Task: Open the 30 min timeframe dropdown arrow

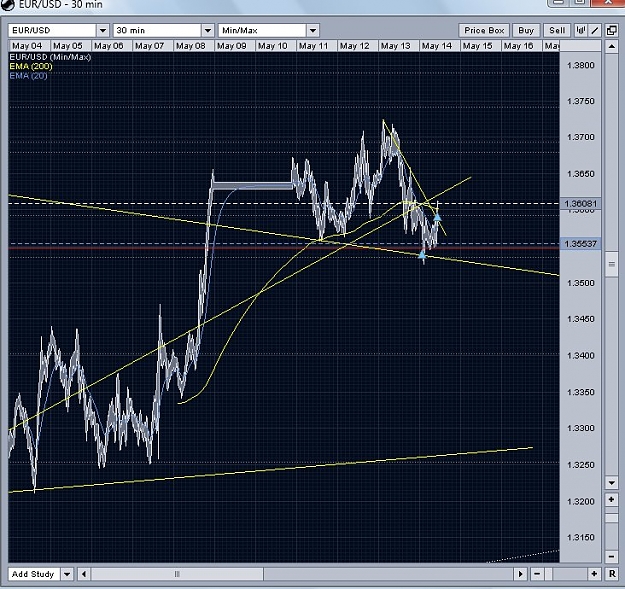Action: [208, 30]
